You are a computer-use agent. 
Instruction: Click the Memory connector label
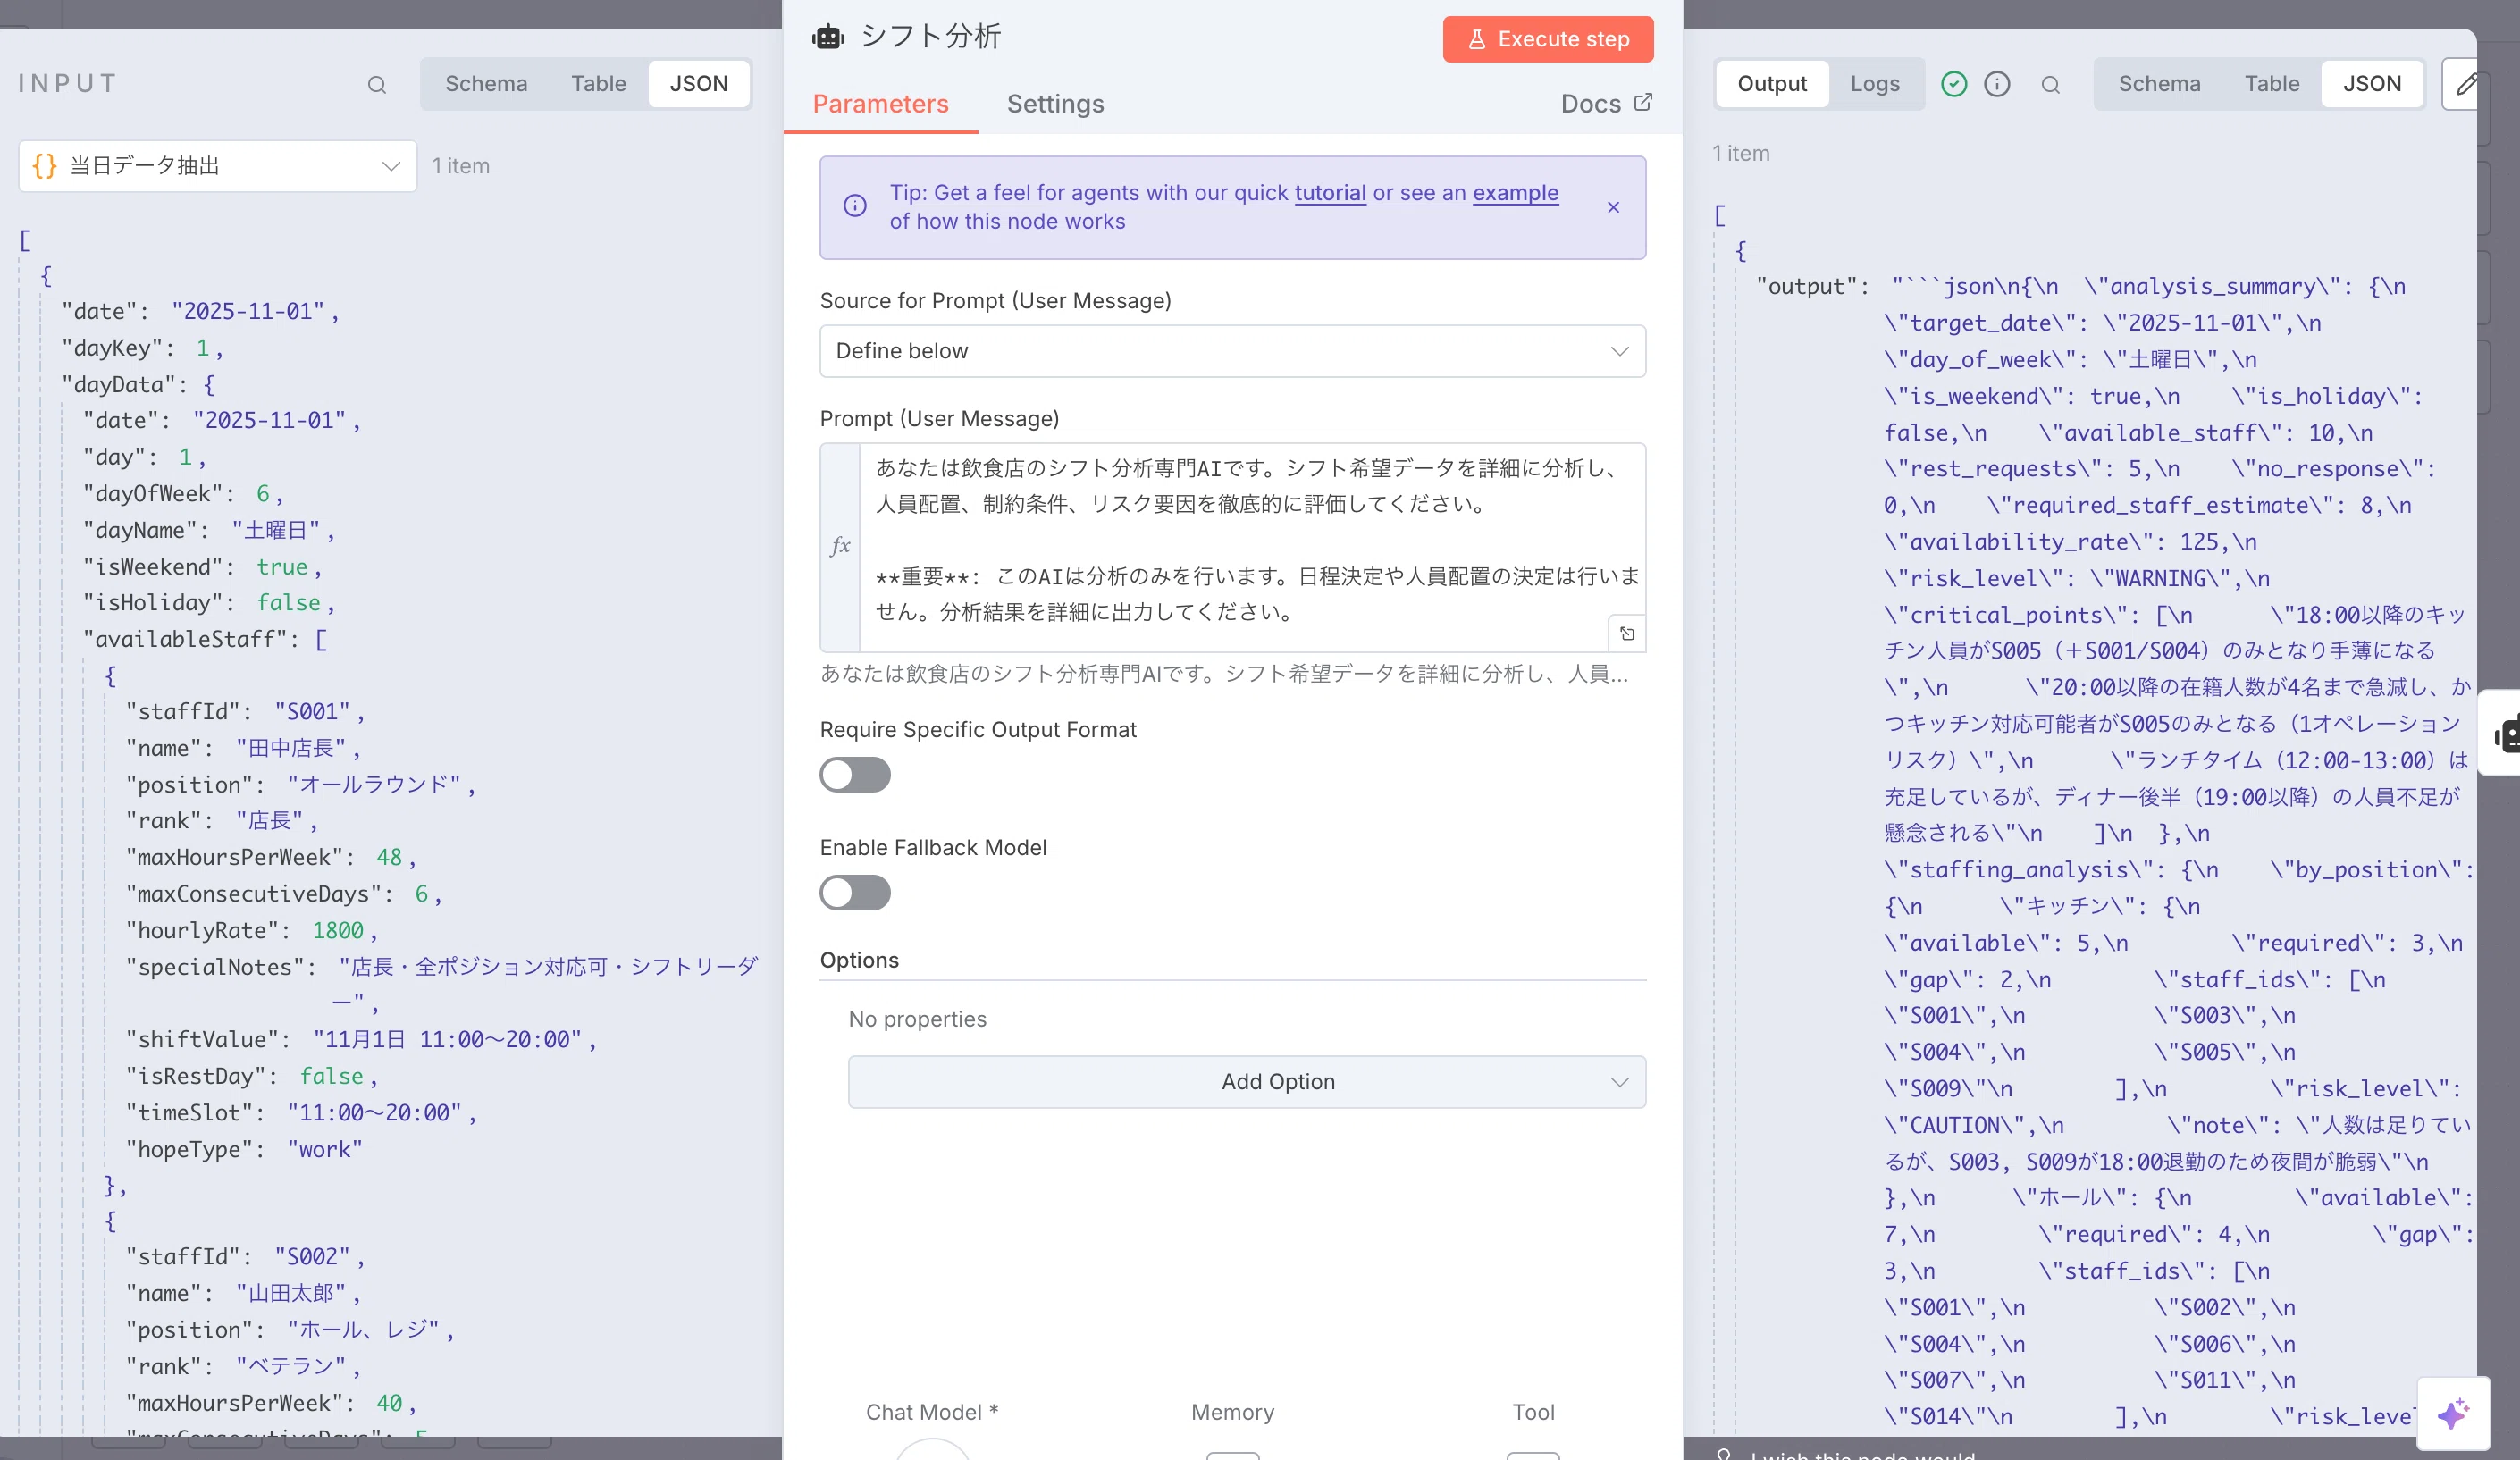coord(1232,1412)
